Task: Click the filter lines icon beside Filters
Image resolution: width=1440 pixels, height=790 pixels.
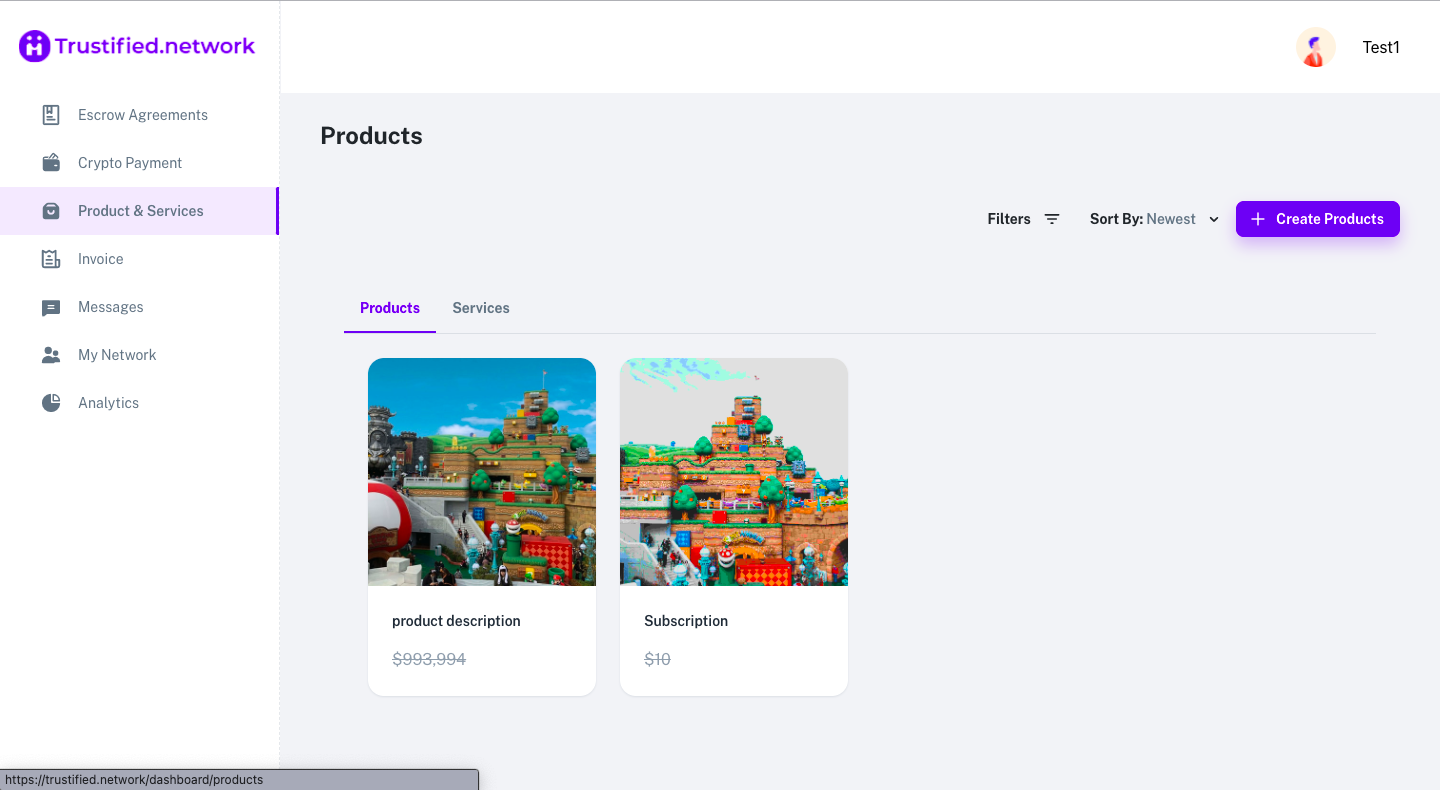Action: (1052, 219)
